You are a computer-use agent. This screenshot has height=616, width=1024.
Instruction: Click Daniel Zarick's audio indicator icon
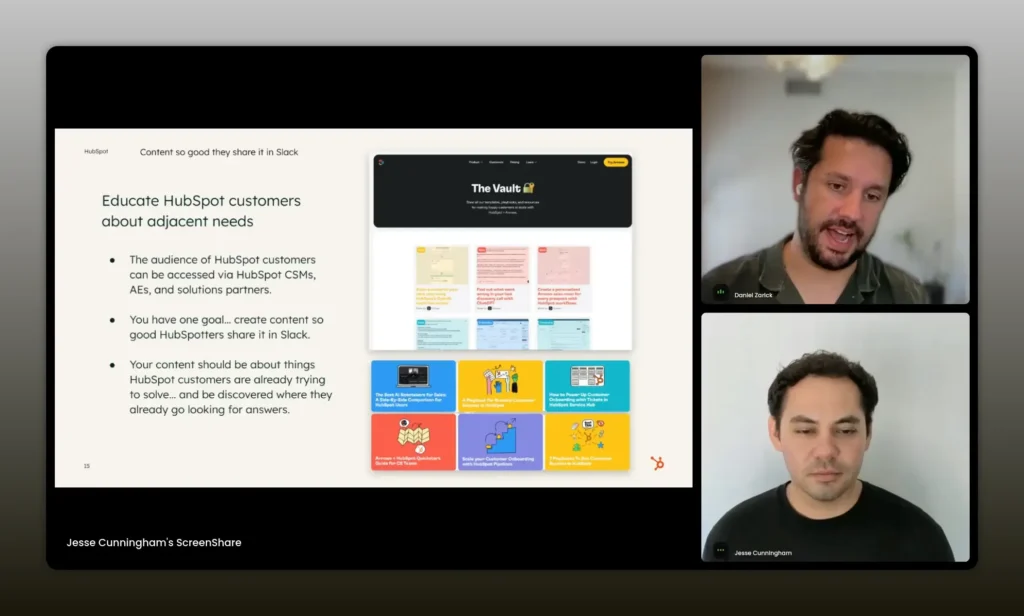(720, 292)
